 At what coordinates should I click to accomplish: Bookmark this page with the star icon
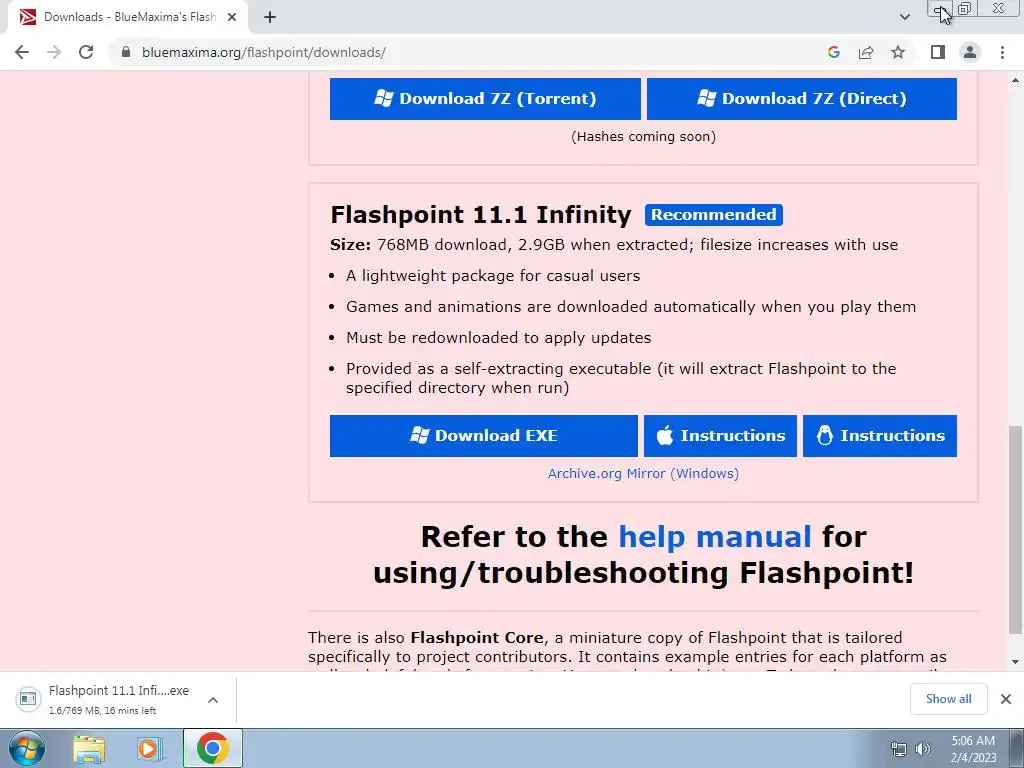tap(898, 52)
